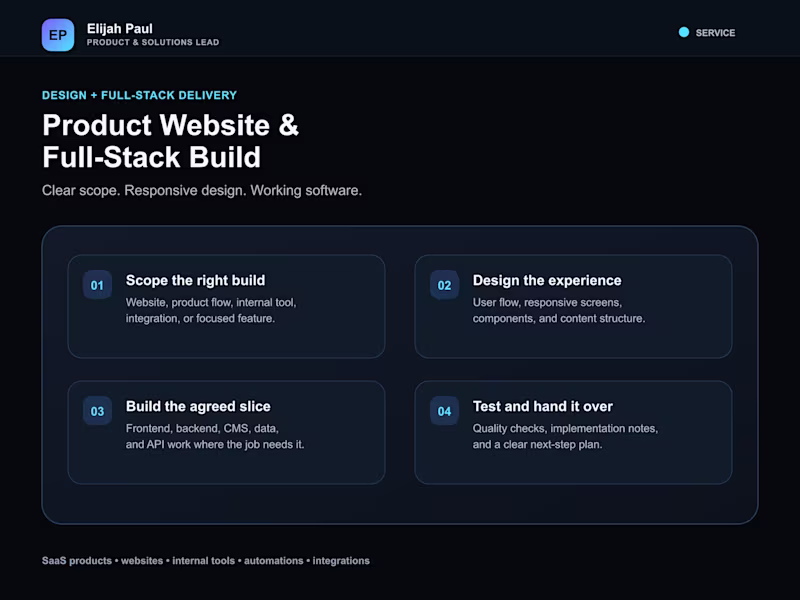Click the SaaS products footer text
Screen dimensions: 800x600
206,561
